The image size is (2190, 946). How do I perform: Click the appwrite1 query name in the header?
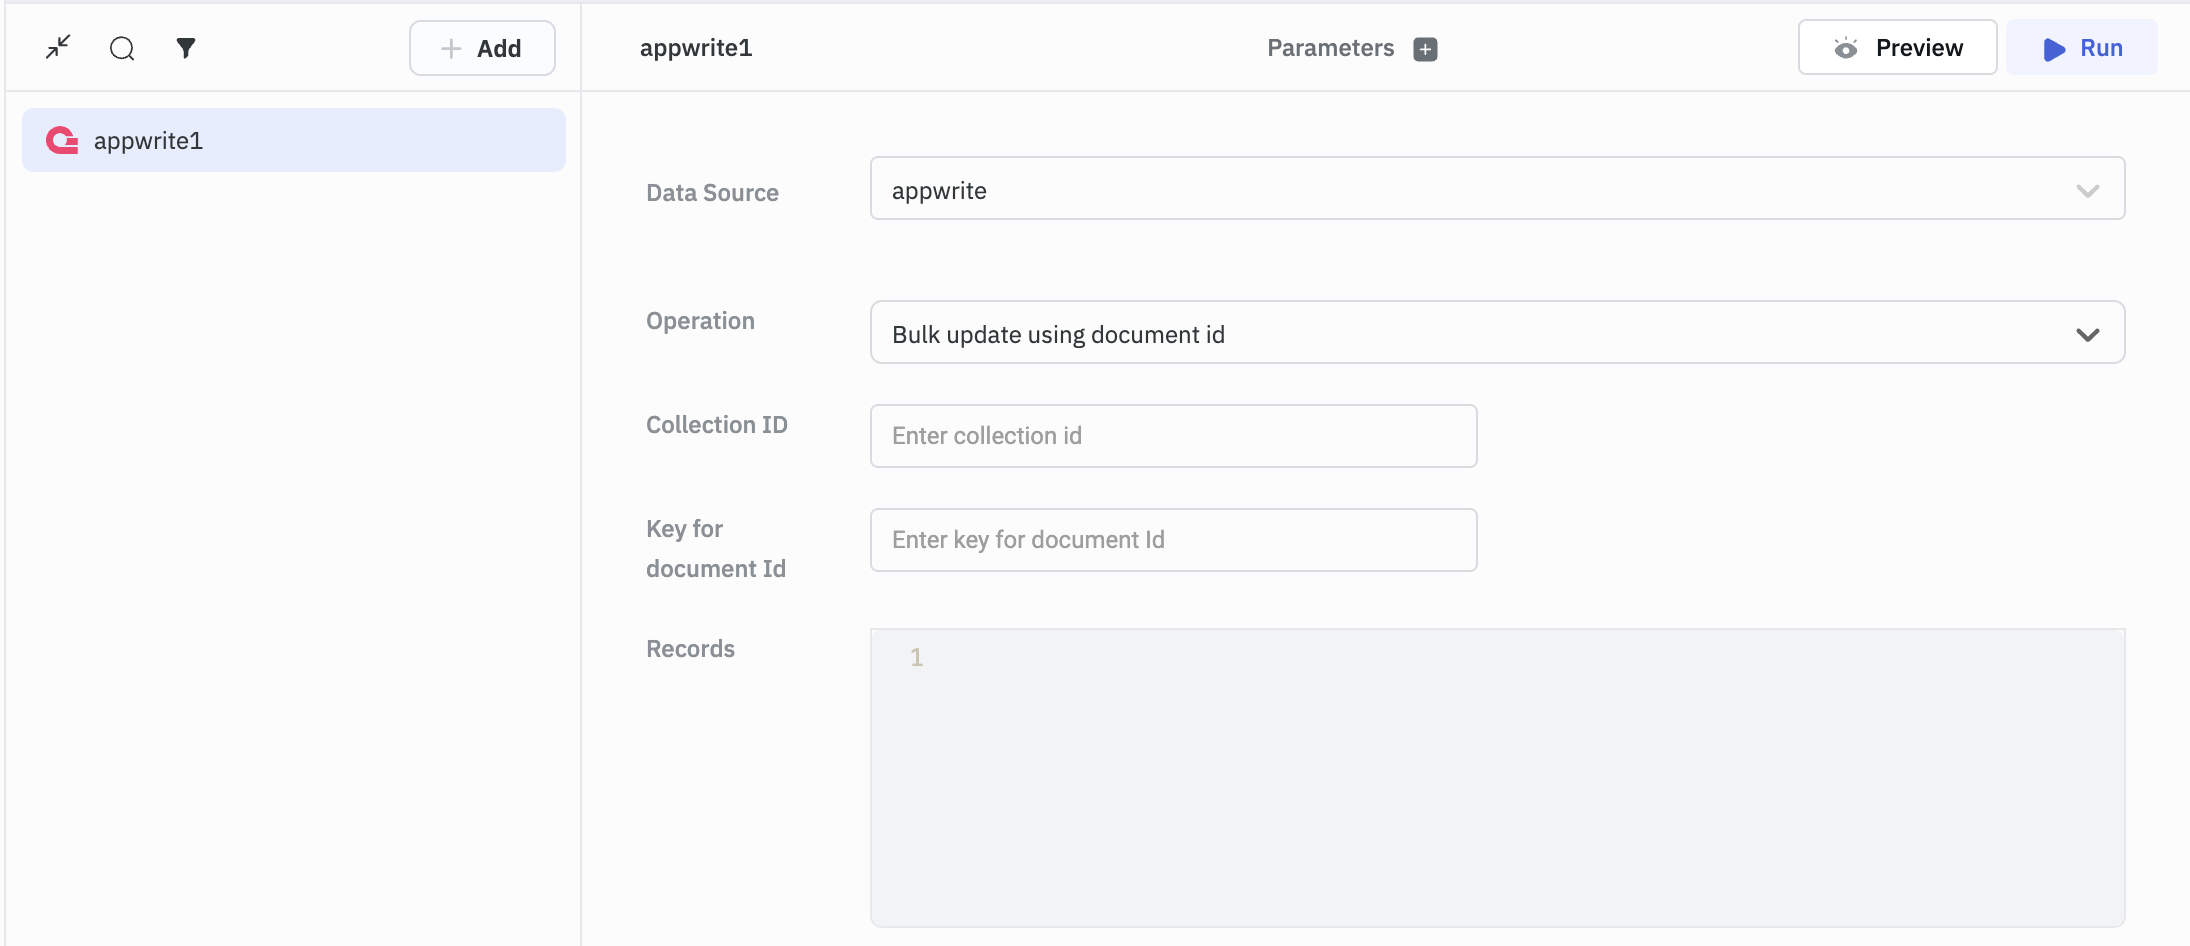coord(696,48)
